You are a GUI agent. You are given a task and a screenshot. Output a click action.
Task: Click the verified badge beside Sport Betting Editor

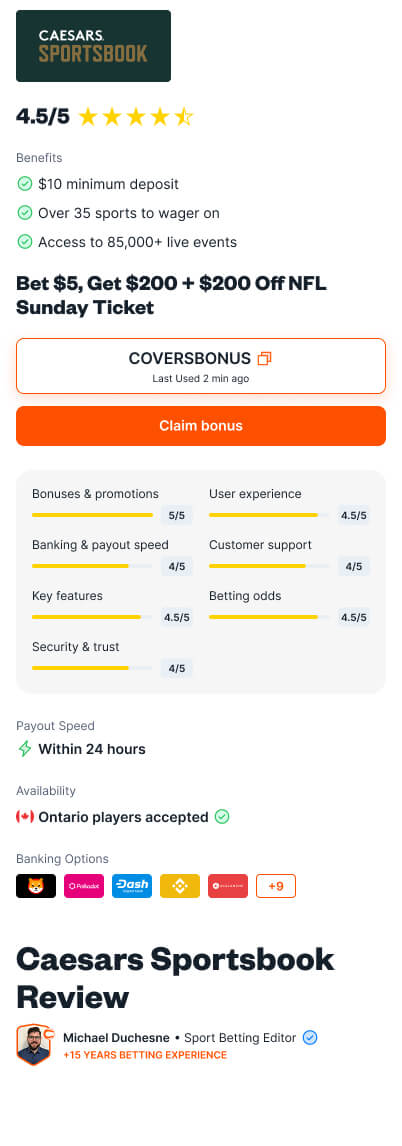pyautogui.click(x=310, y=1038)
